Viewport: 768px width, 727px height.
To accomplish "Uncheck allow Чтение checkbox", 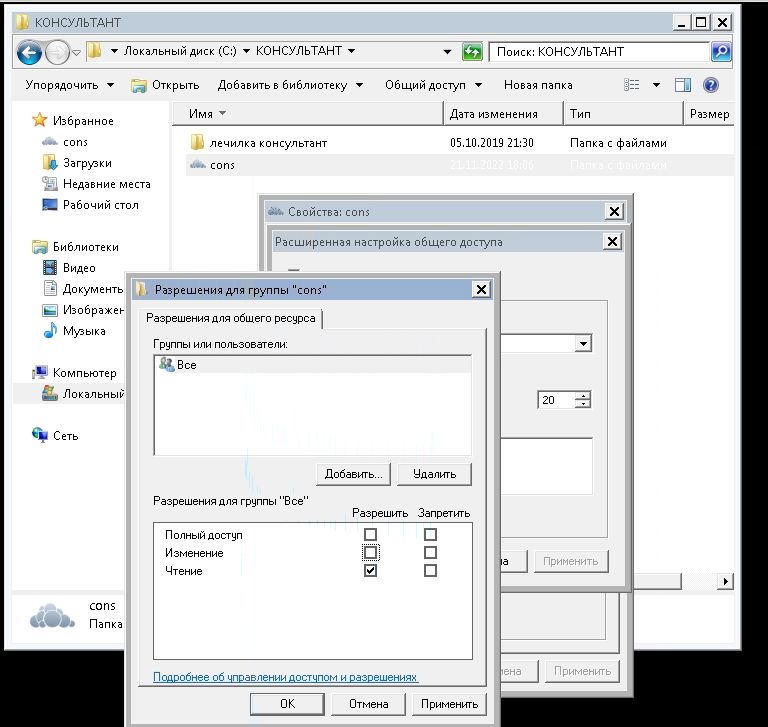I will coord(370,571).
